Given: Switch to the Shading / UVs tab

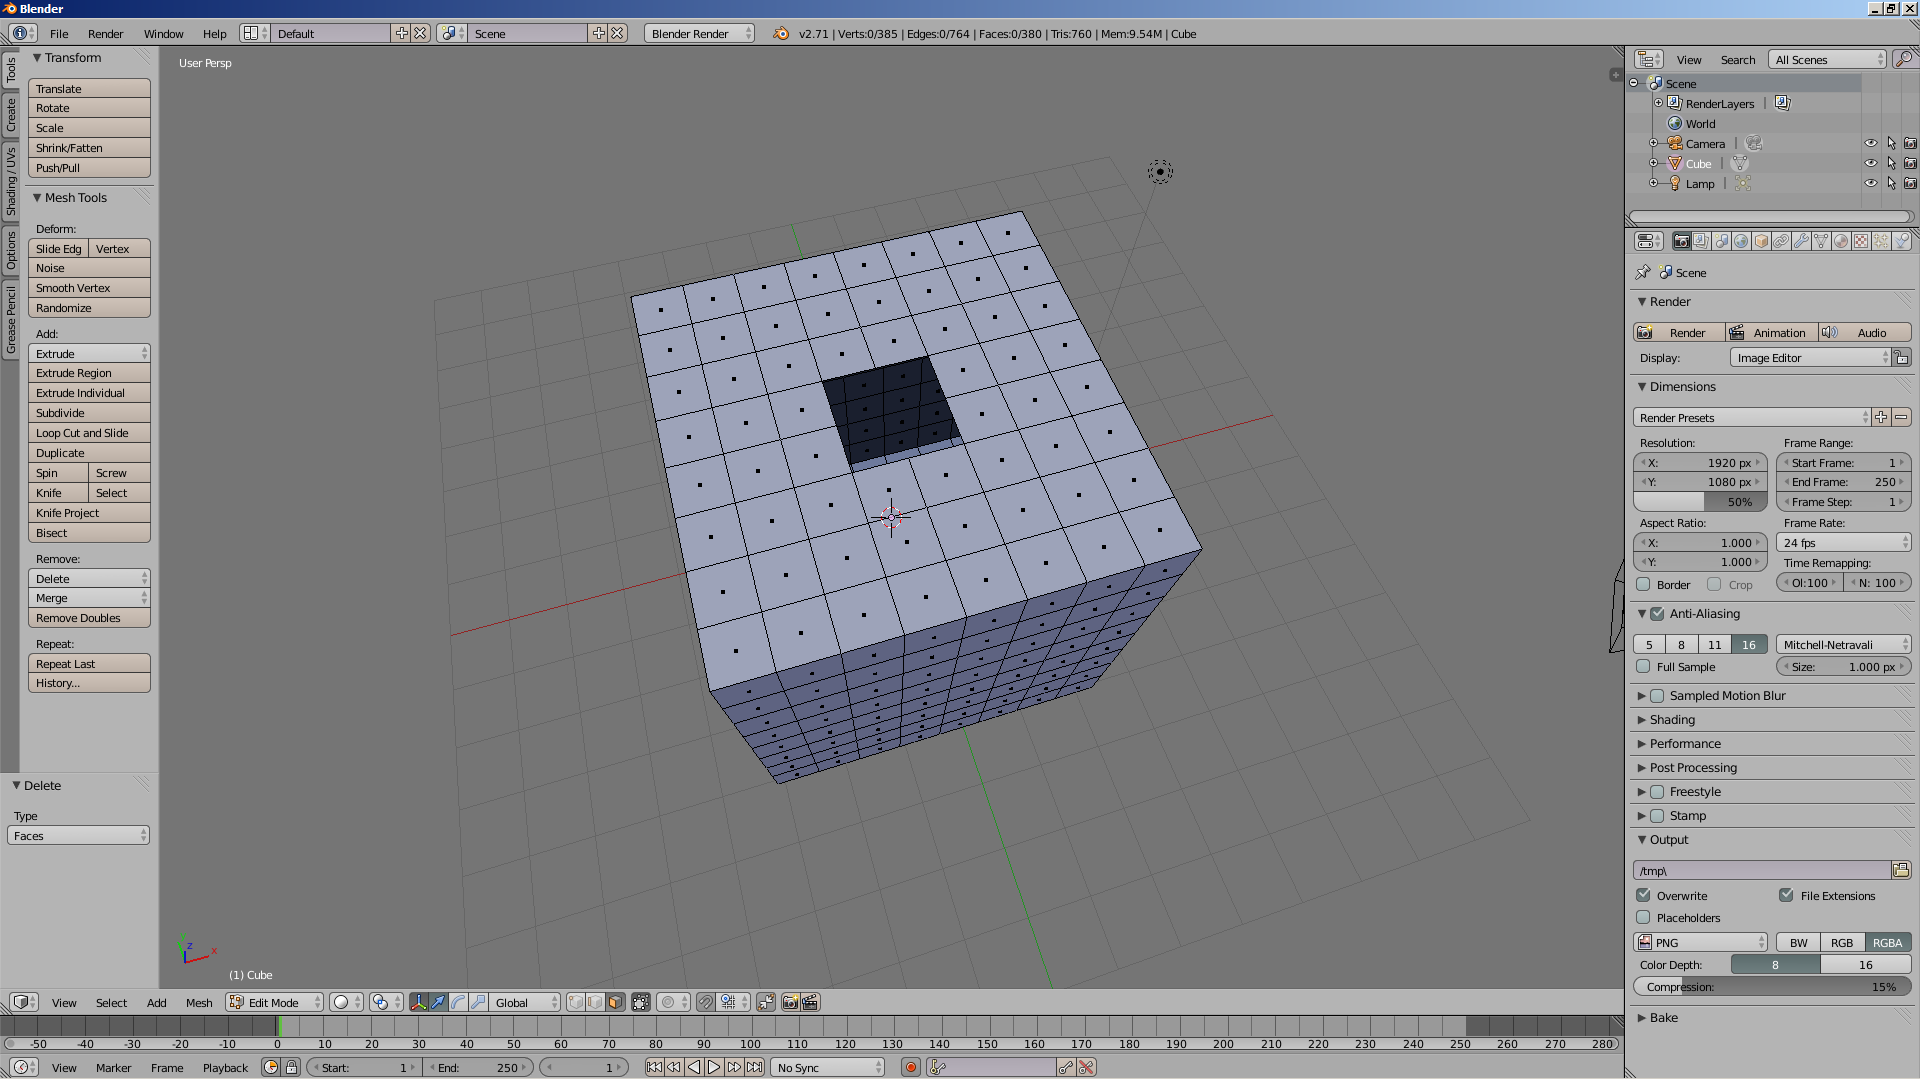Looking at the screenshot, I should (11, 182).
